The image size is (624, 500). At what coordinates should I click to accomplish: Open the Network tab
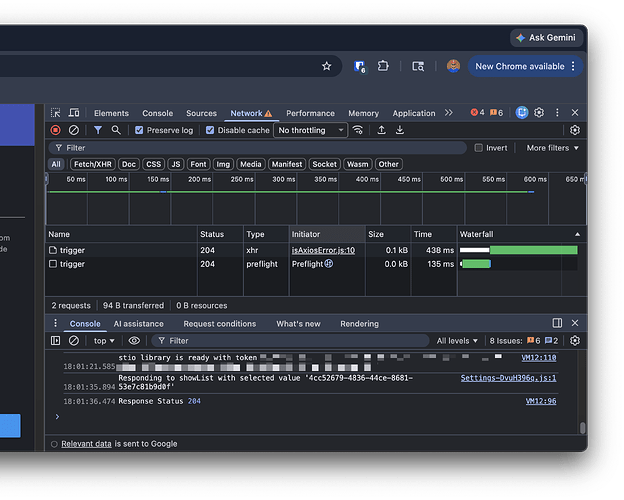pyautogui.click(x=251, y=113)
